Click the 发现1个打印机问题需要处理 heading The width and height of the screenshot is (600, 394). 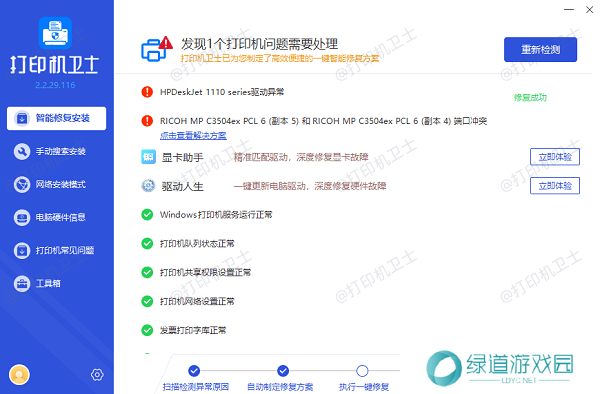pos(259,44)
